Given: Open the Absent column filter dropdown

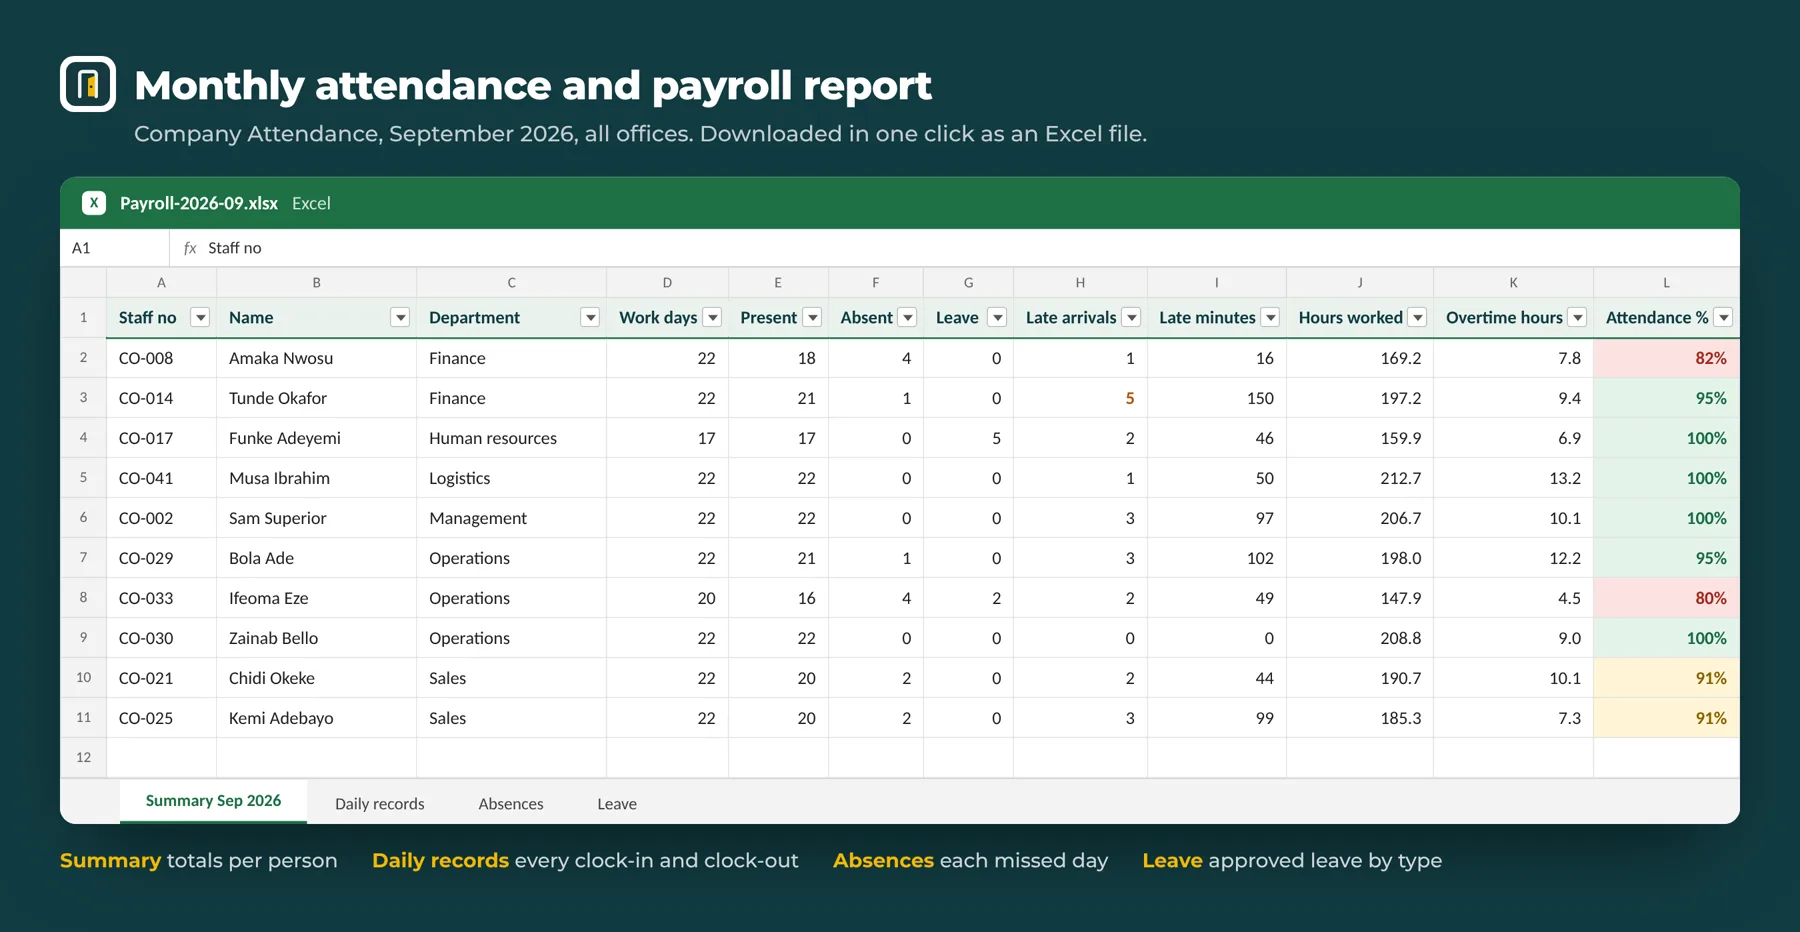Looking at the screenshot, I should pyautogui.click(x=907, y=317).
